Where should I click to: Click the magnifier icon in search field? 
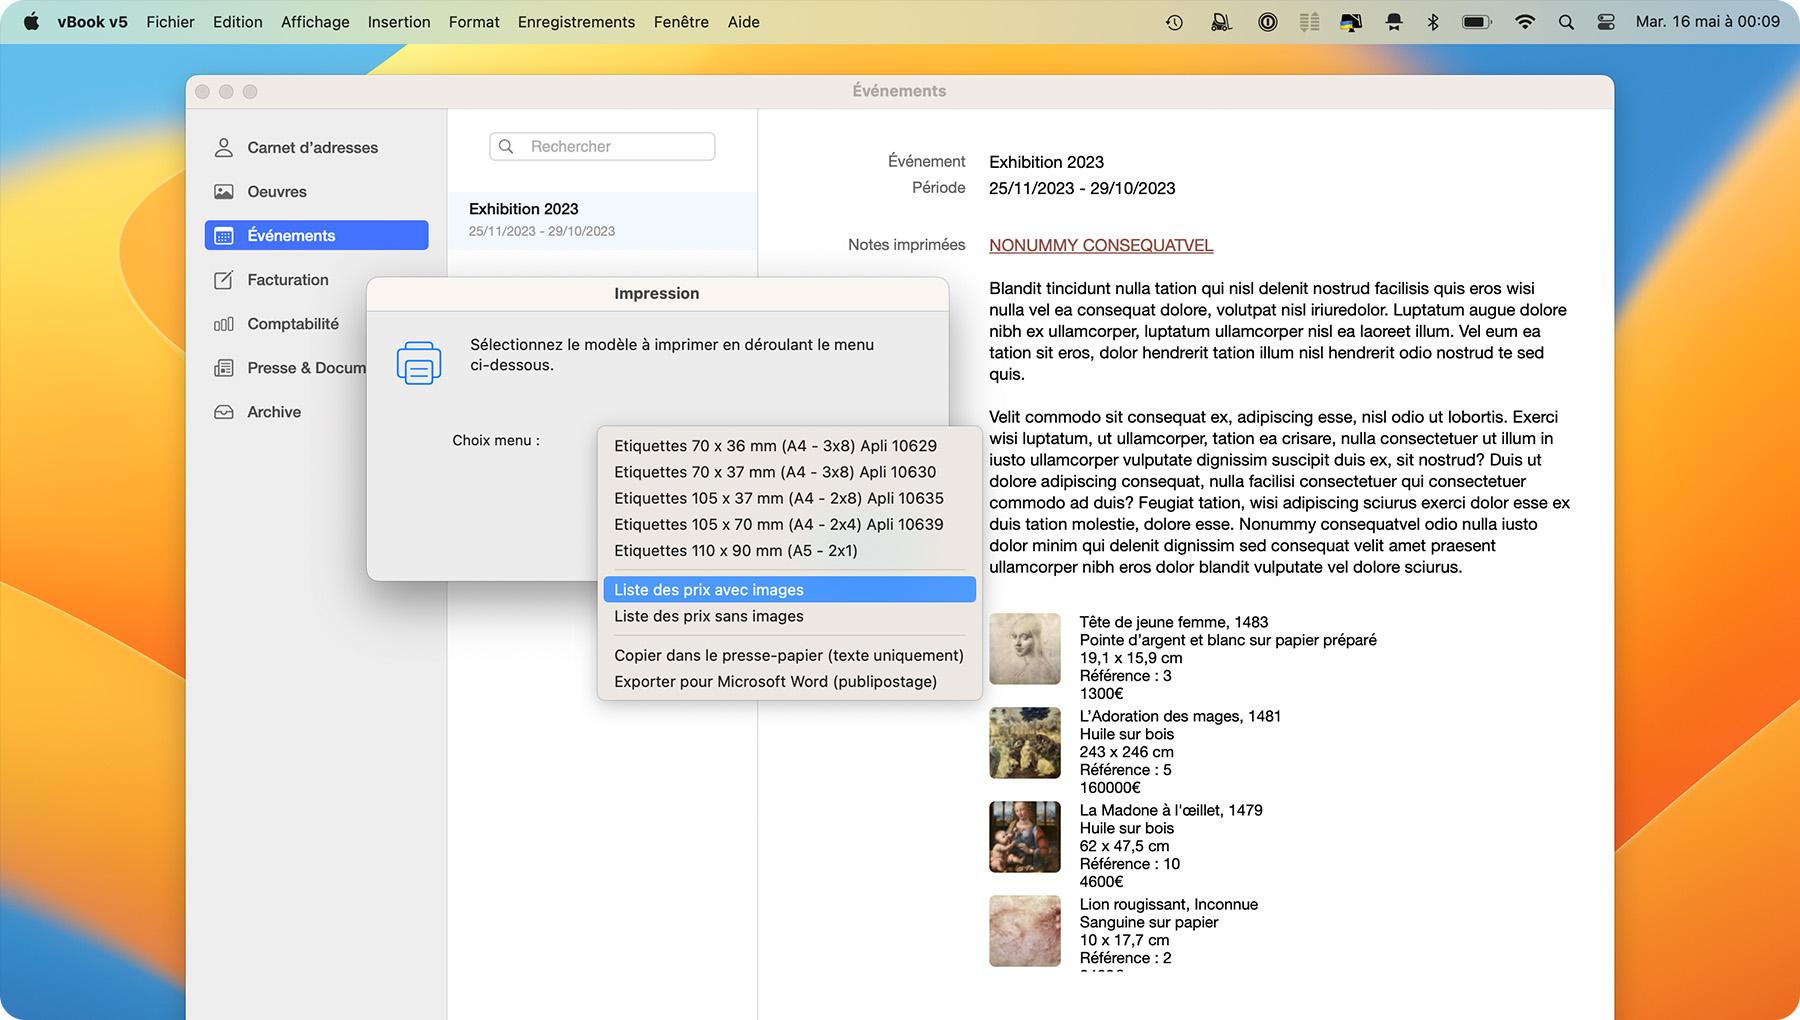506,147
